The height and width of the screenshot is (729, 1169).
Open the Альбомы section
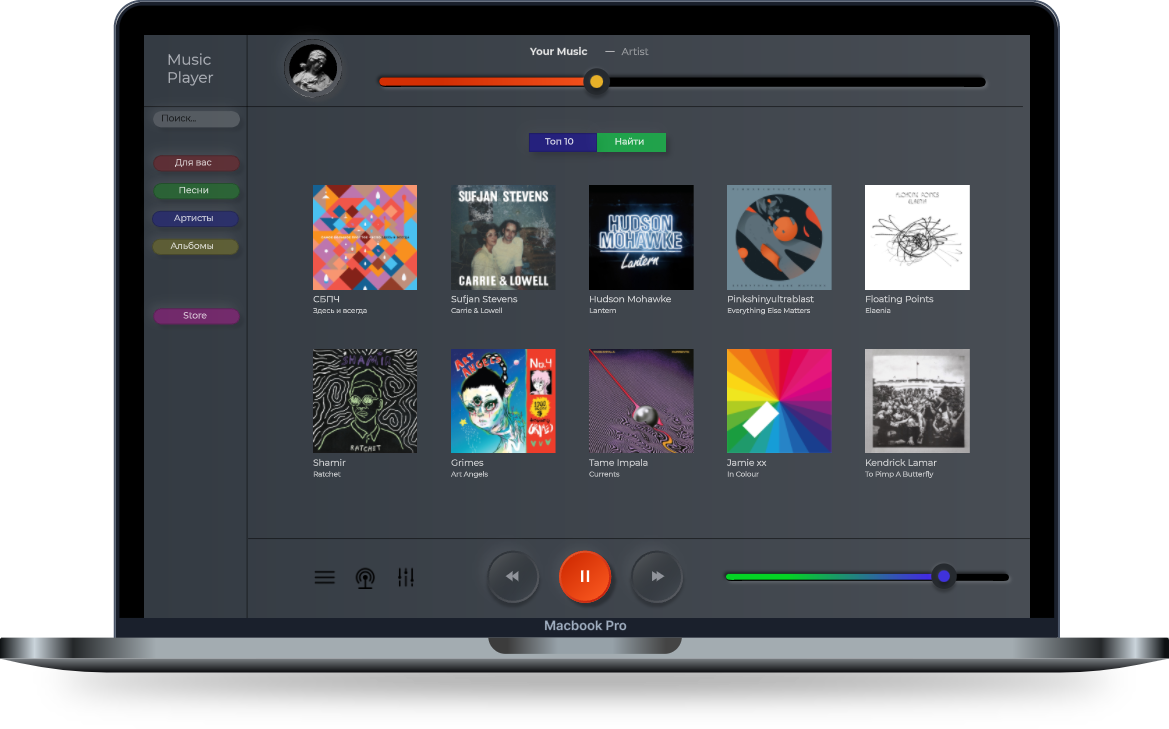[195, 246]
